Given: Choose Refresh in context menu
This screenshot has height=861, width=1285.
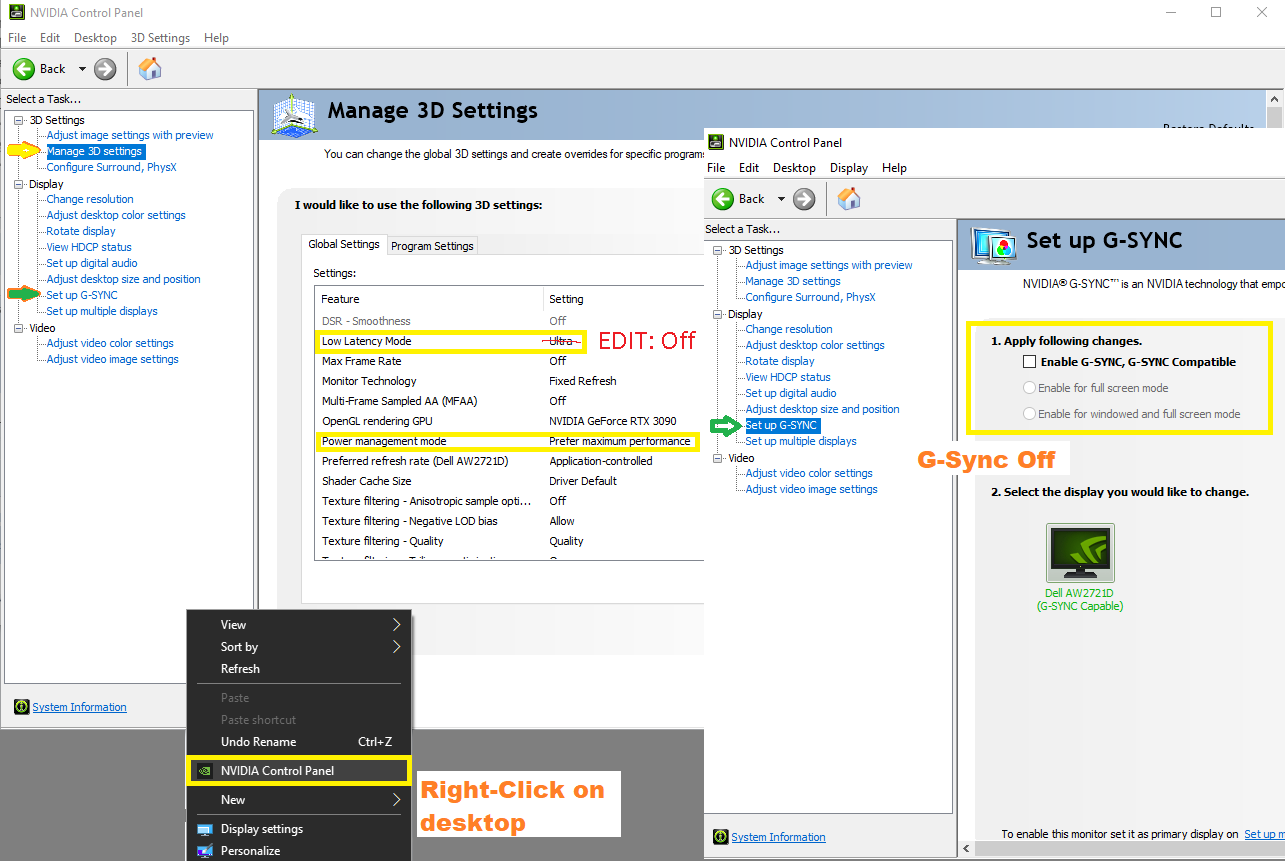Looking at the screenshot, I should (x=299, y=669).
